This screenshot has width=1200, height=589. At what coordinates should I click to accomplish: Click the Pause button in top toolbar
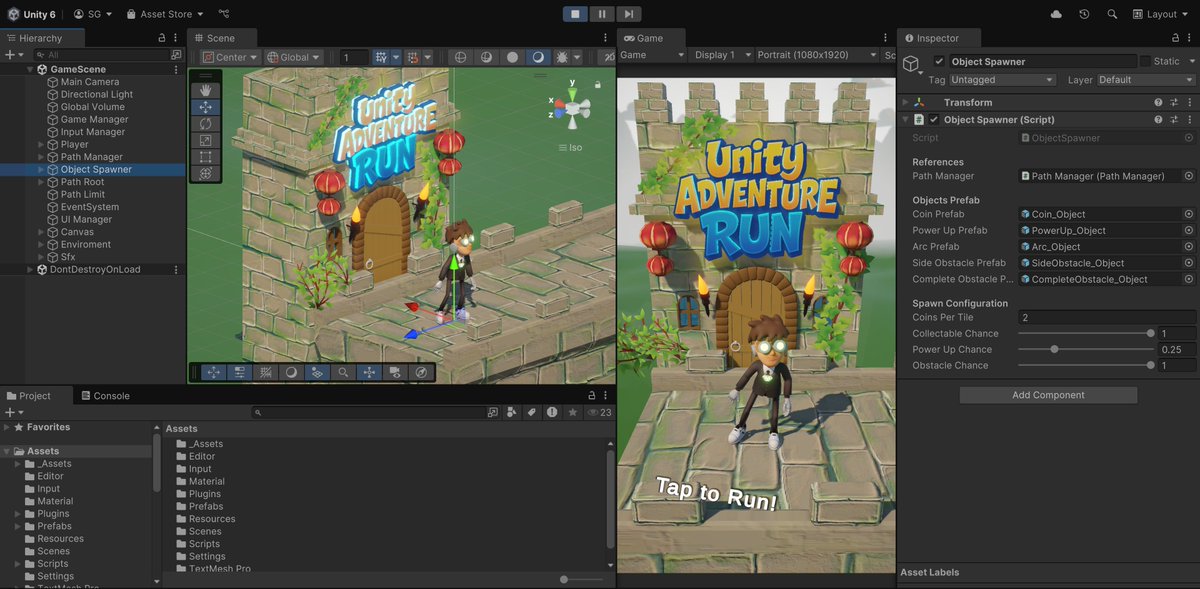click(602, 14)
